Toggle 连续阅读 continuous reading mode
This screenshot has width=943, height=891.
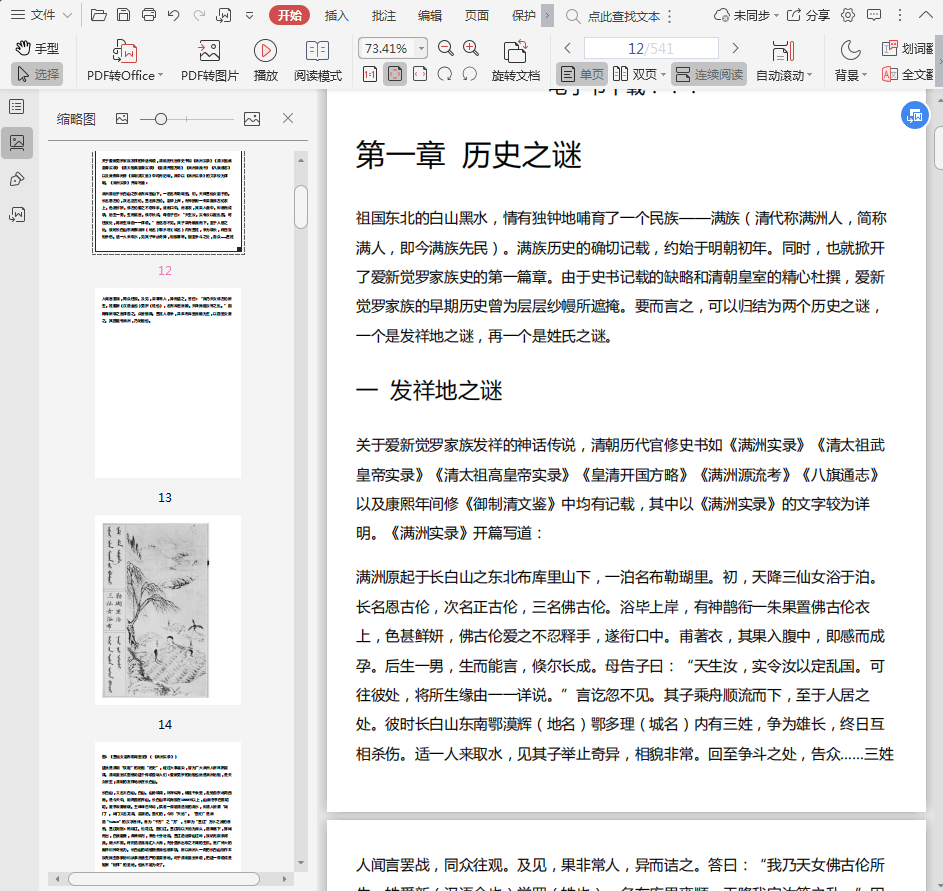(709, 74)
